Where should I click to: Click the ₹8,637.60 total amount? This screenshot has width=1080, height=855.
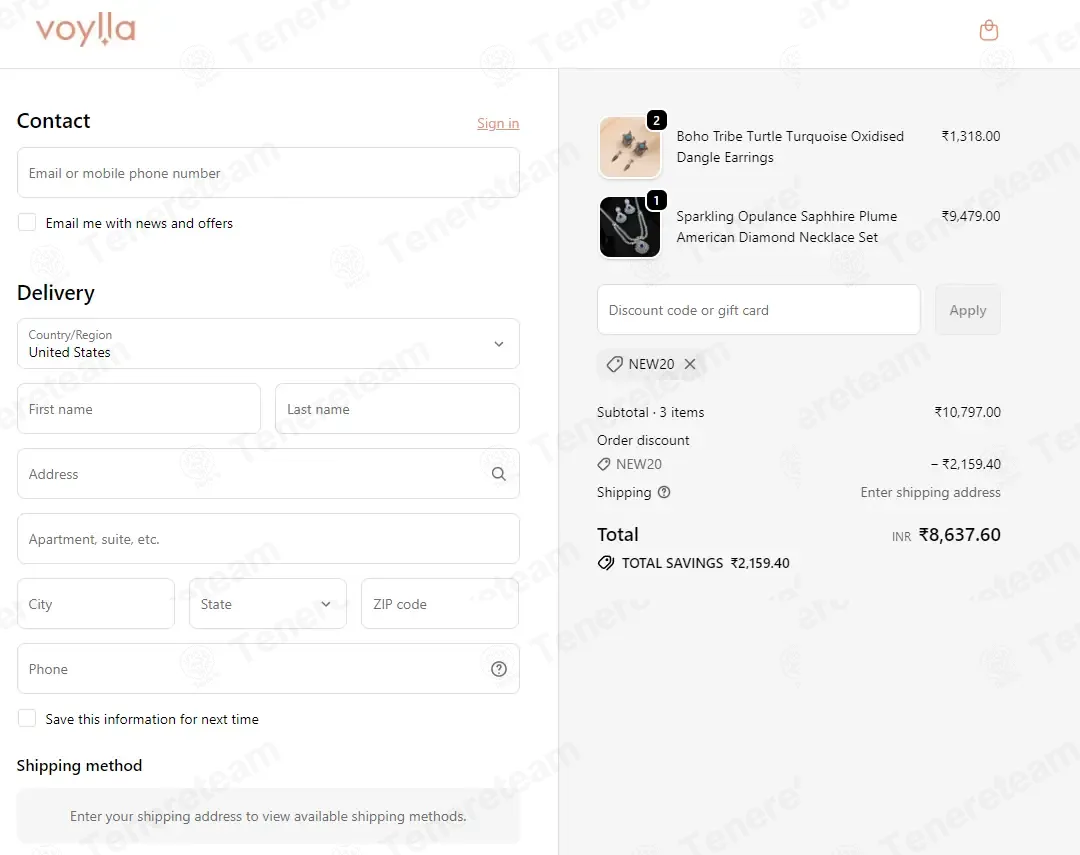(959, 535)
